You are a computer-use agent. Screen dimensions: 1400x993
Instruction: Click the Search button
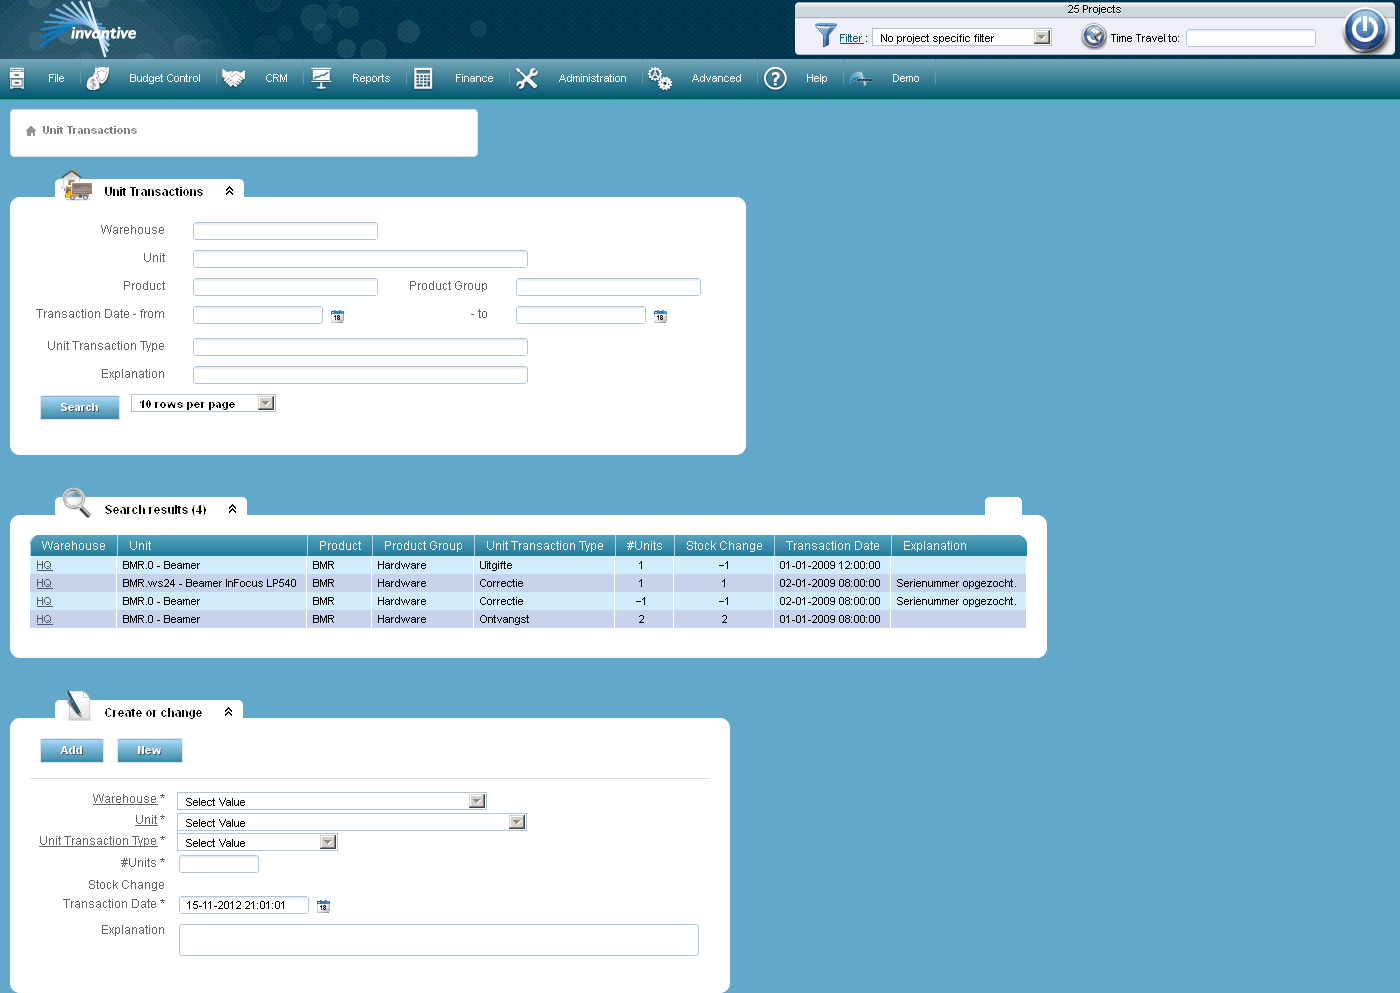point(79,407)
